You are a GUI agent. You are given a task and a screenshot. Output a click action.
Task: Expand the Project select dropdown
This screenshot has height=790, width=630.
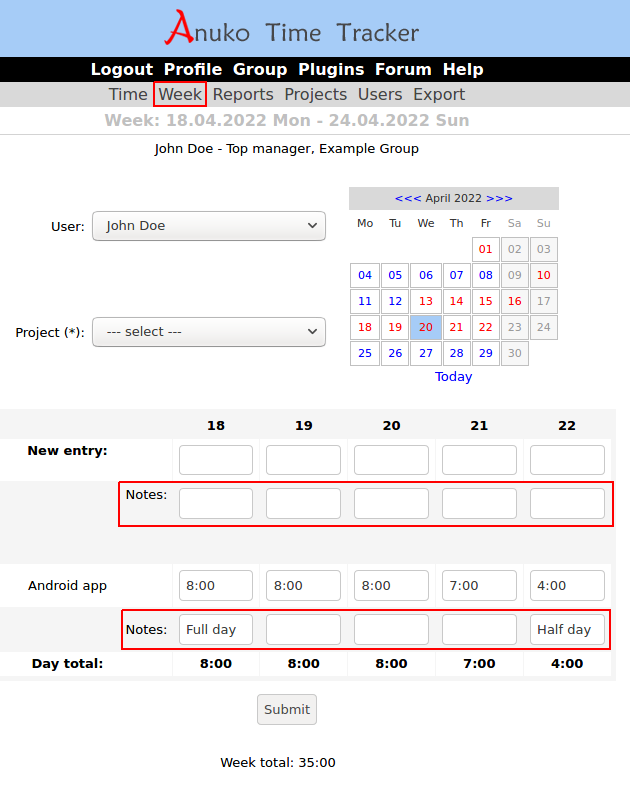coord(209,332)
